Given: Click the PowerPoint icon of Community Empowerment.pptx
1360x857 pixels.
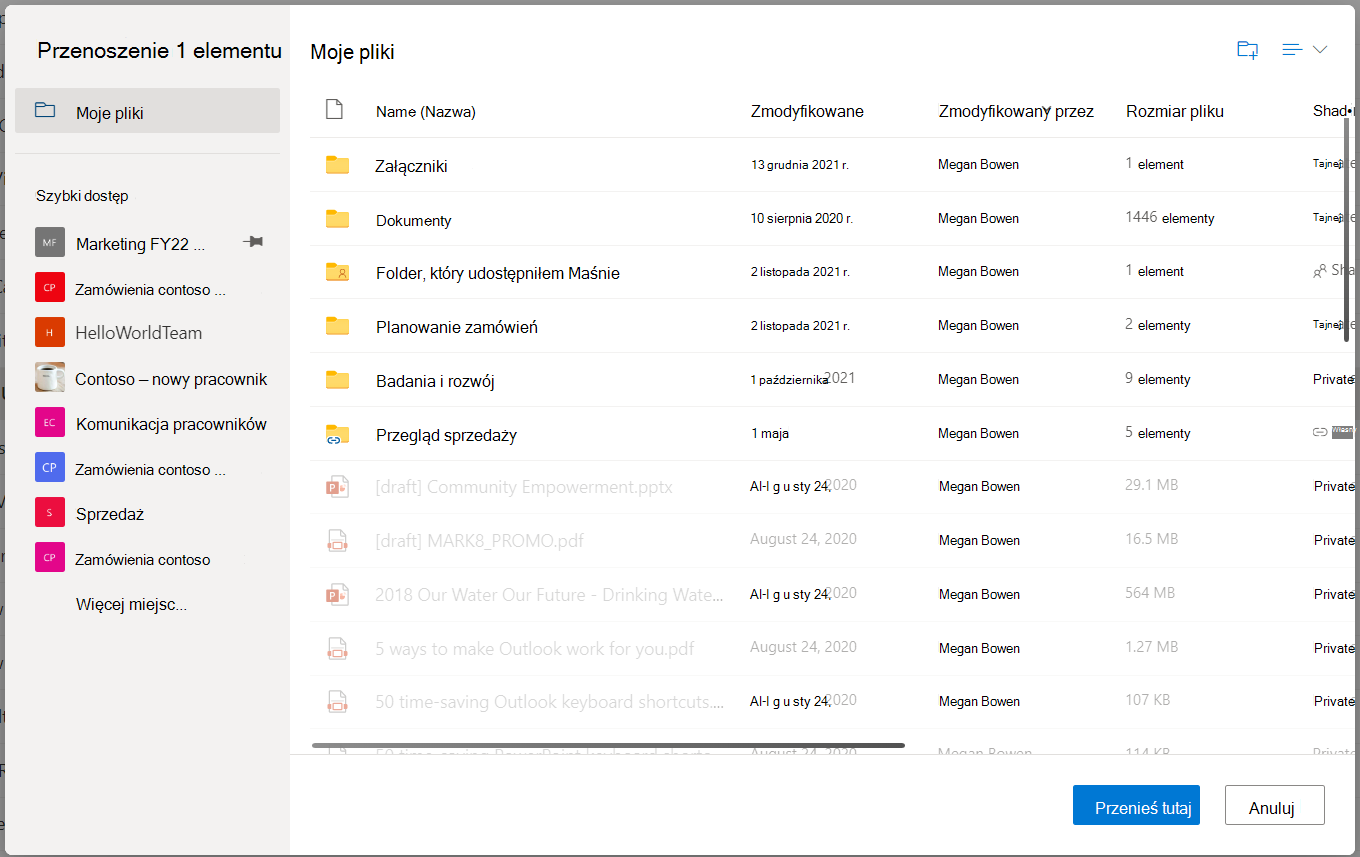Looking at the screenshot, I should coord(336,487).
